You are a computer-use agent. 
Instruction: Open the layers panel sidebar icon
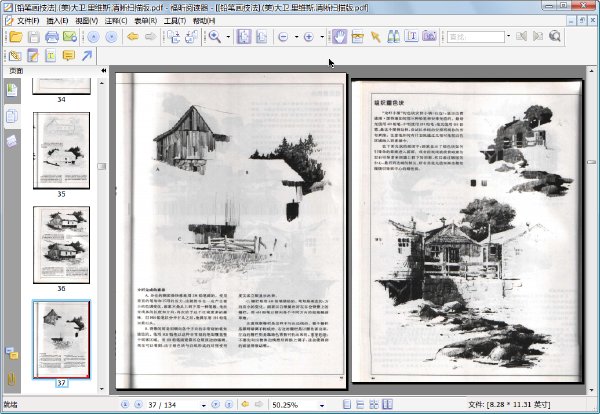[x=11, y=140]
